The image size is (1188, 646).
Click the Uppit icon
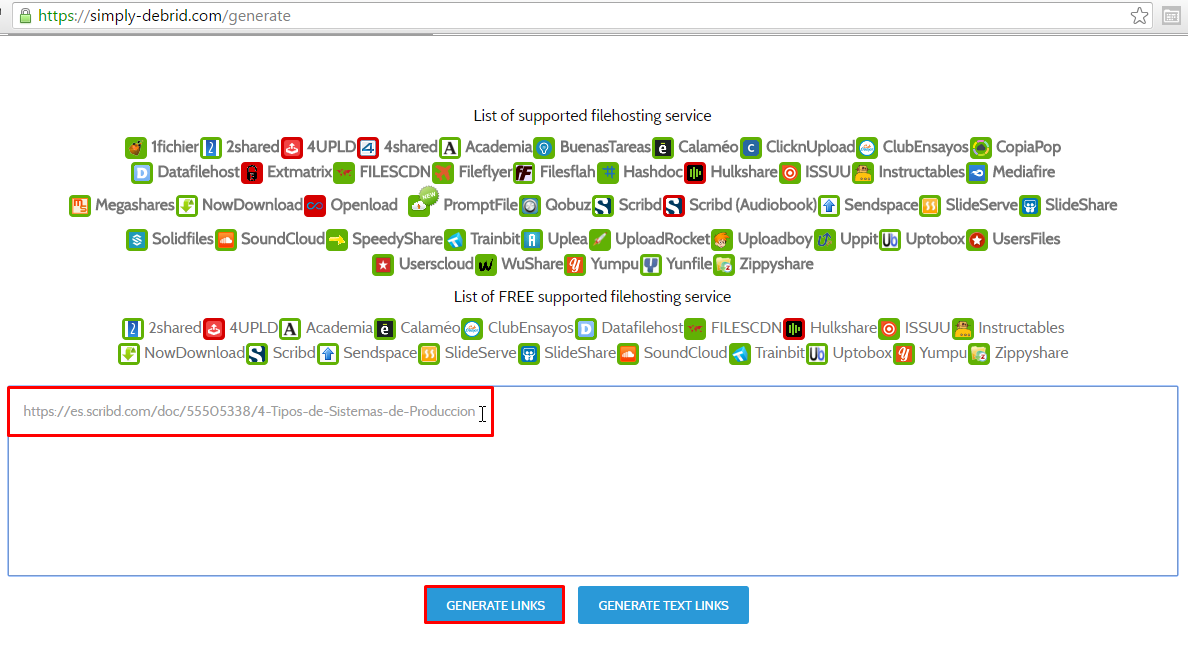(825, 239)
